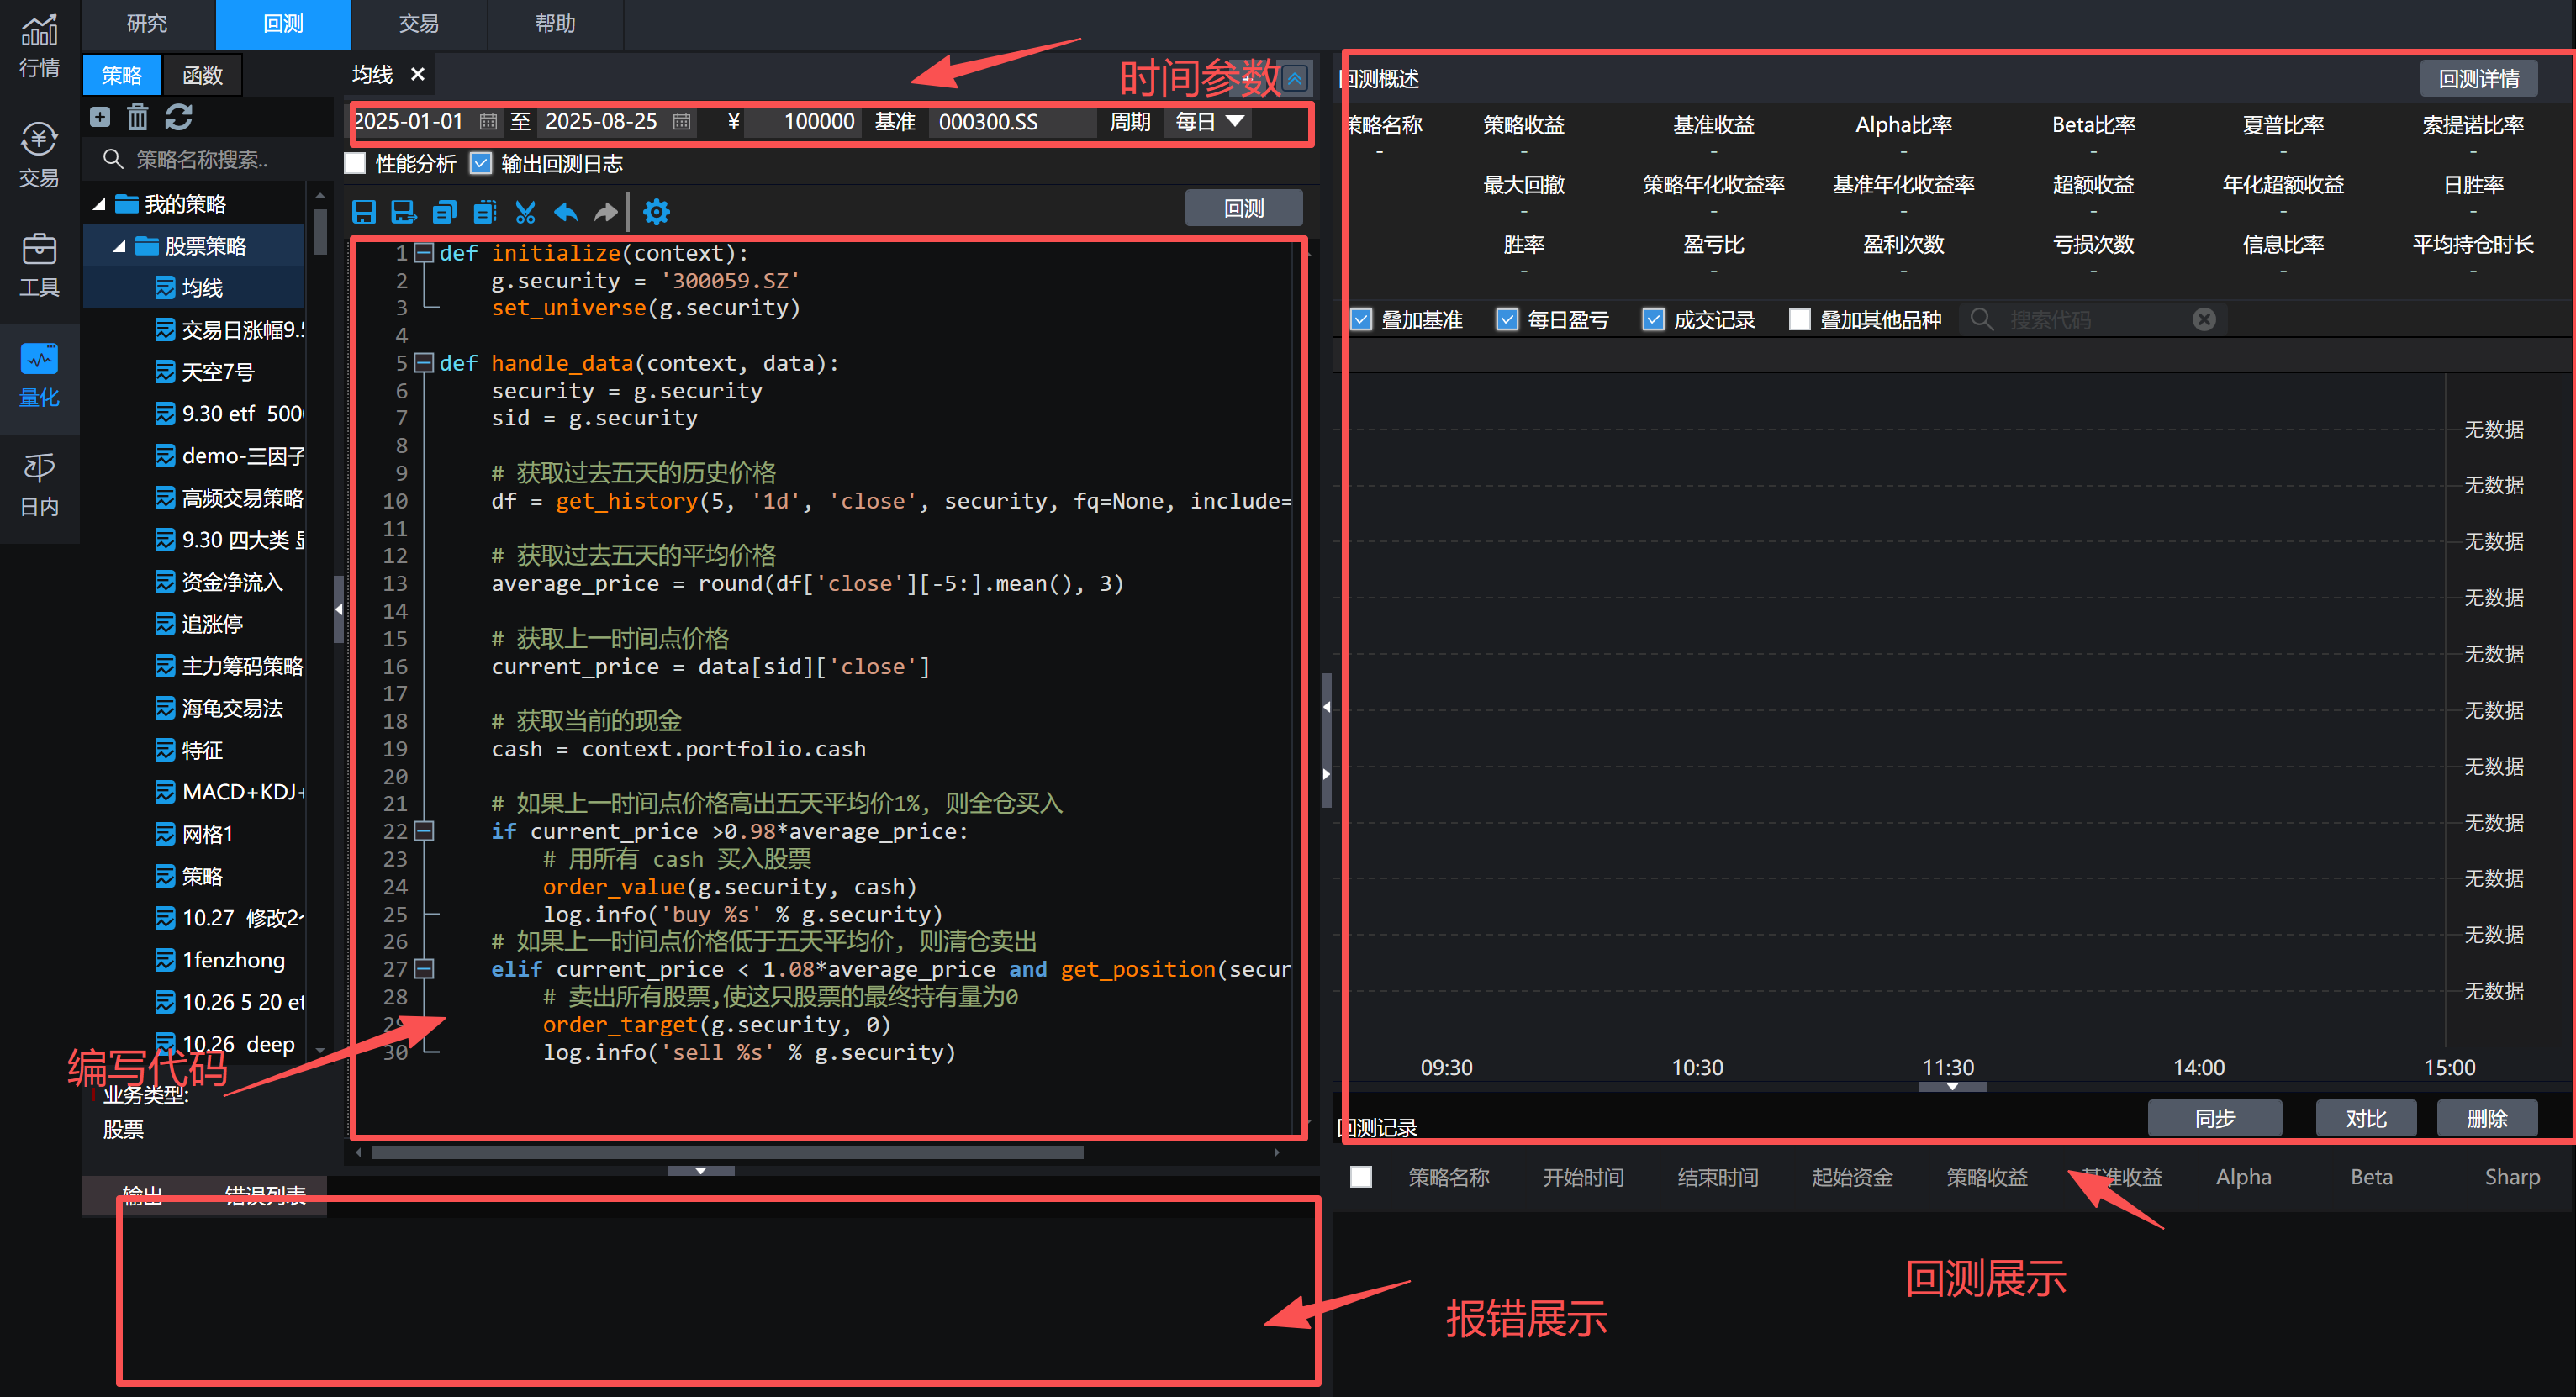Screen dimensions: 2576x1397
Task: Enable the 性能分析 checkbox
Action: pyautogui.click(x=356, y=163)
